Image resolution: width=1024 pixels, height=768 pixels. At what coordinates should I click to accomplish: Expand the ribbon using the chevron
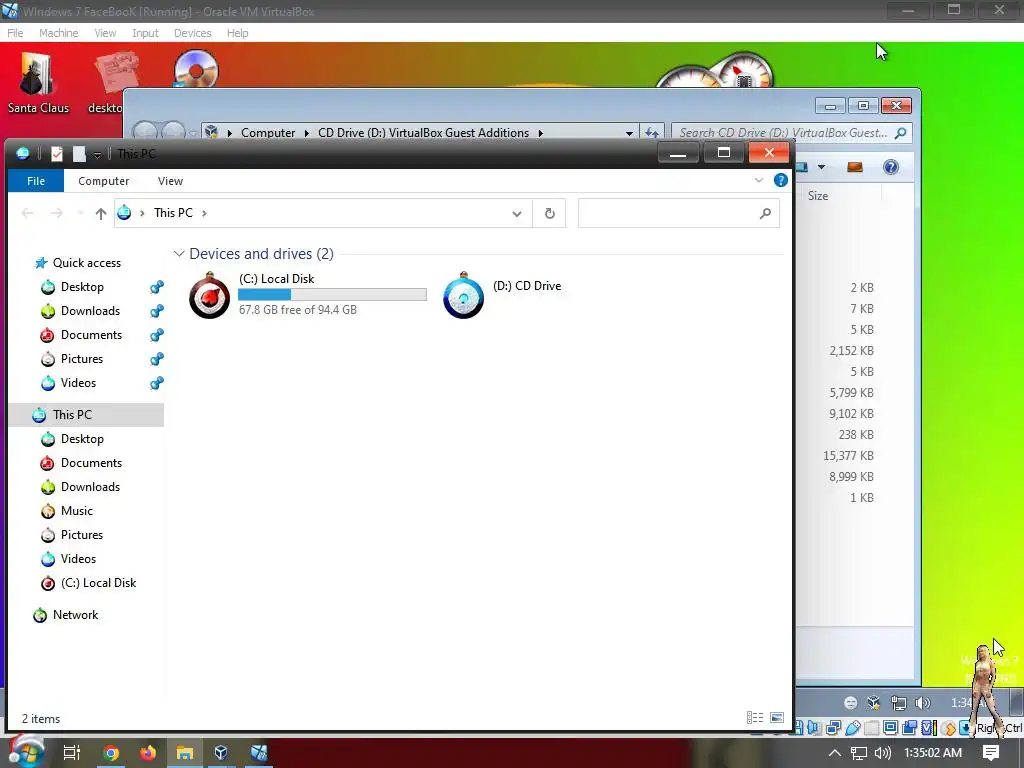coord(758,180)
